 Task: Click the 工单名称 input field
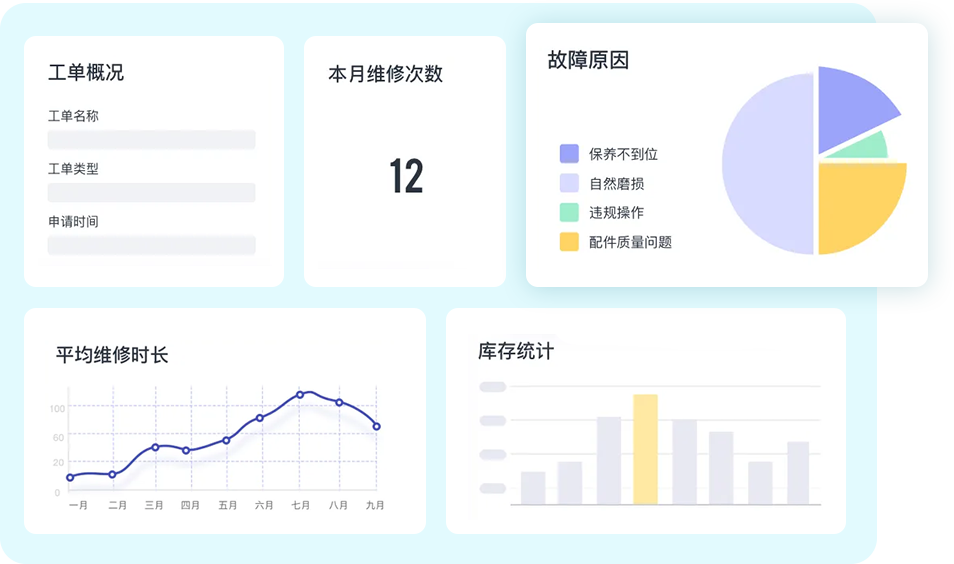151,139
